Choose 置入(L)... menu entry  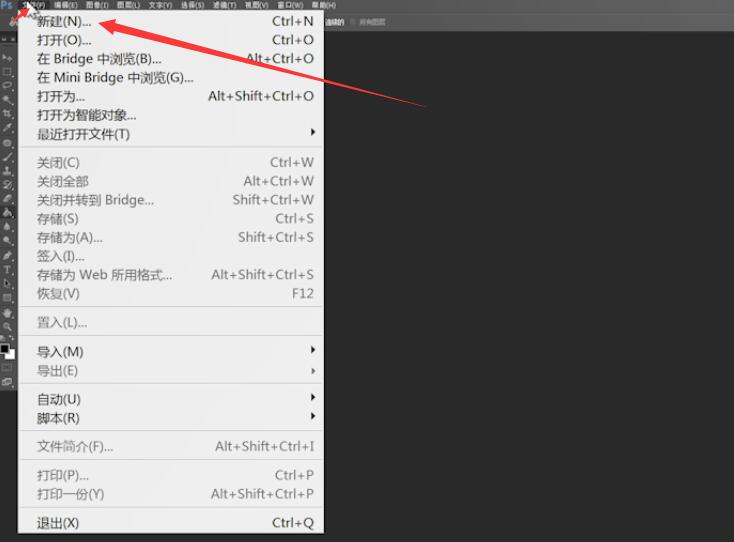[x=171, y=322]
